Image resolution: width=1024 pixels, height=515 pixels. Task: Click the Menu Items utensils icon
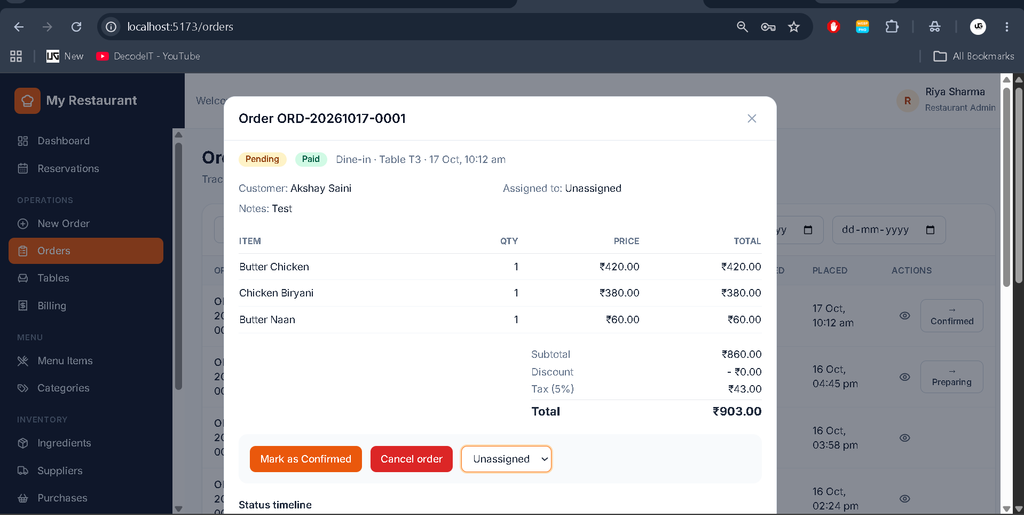tap(23, 360)
